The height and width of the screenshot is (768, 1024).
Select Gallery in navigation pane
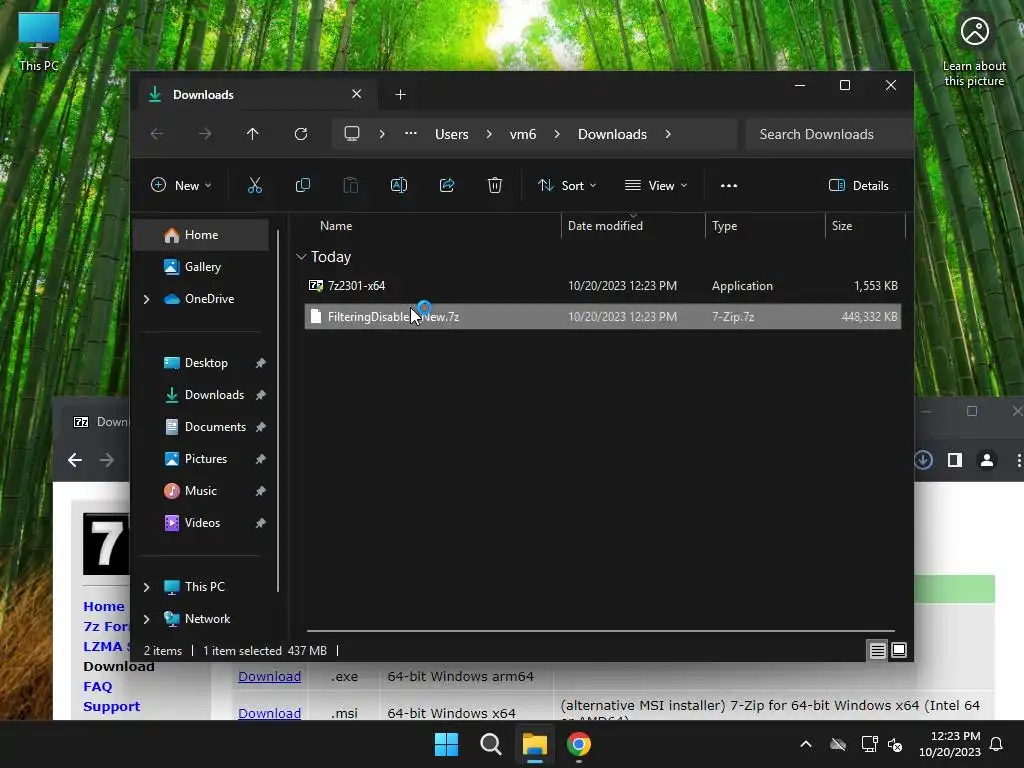point(200,267)
